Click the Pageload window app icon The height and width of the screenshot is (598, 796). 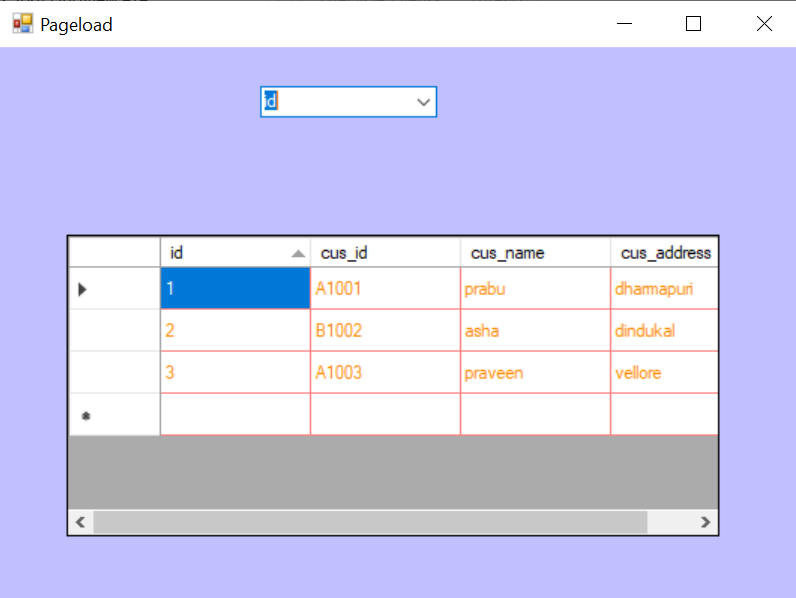pyautogui.click(x=22, y=24)
